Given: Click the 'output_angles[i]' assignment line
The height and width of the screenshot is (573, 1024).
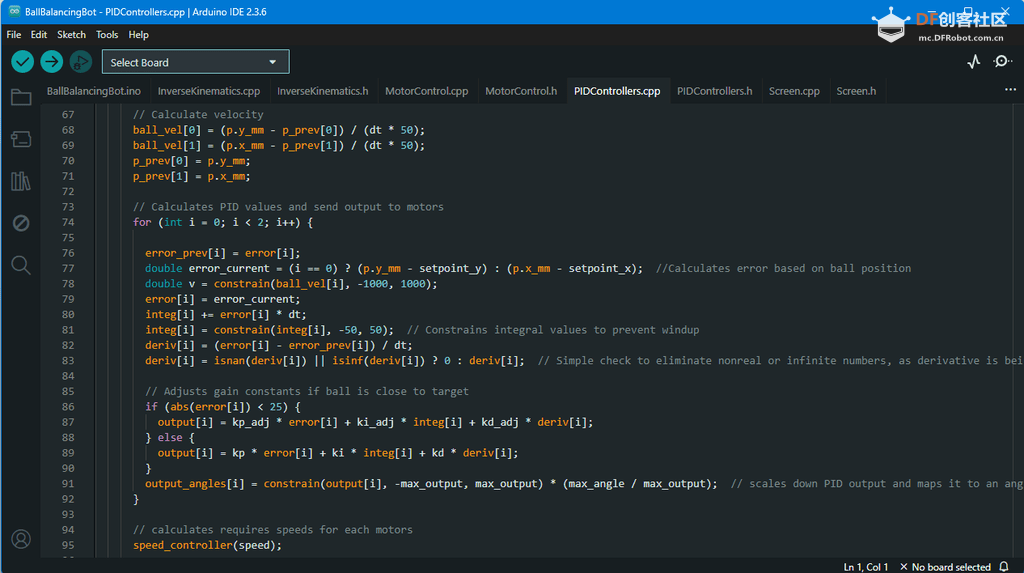Looking at the screenshot, I should 431,483.
